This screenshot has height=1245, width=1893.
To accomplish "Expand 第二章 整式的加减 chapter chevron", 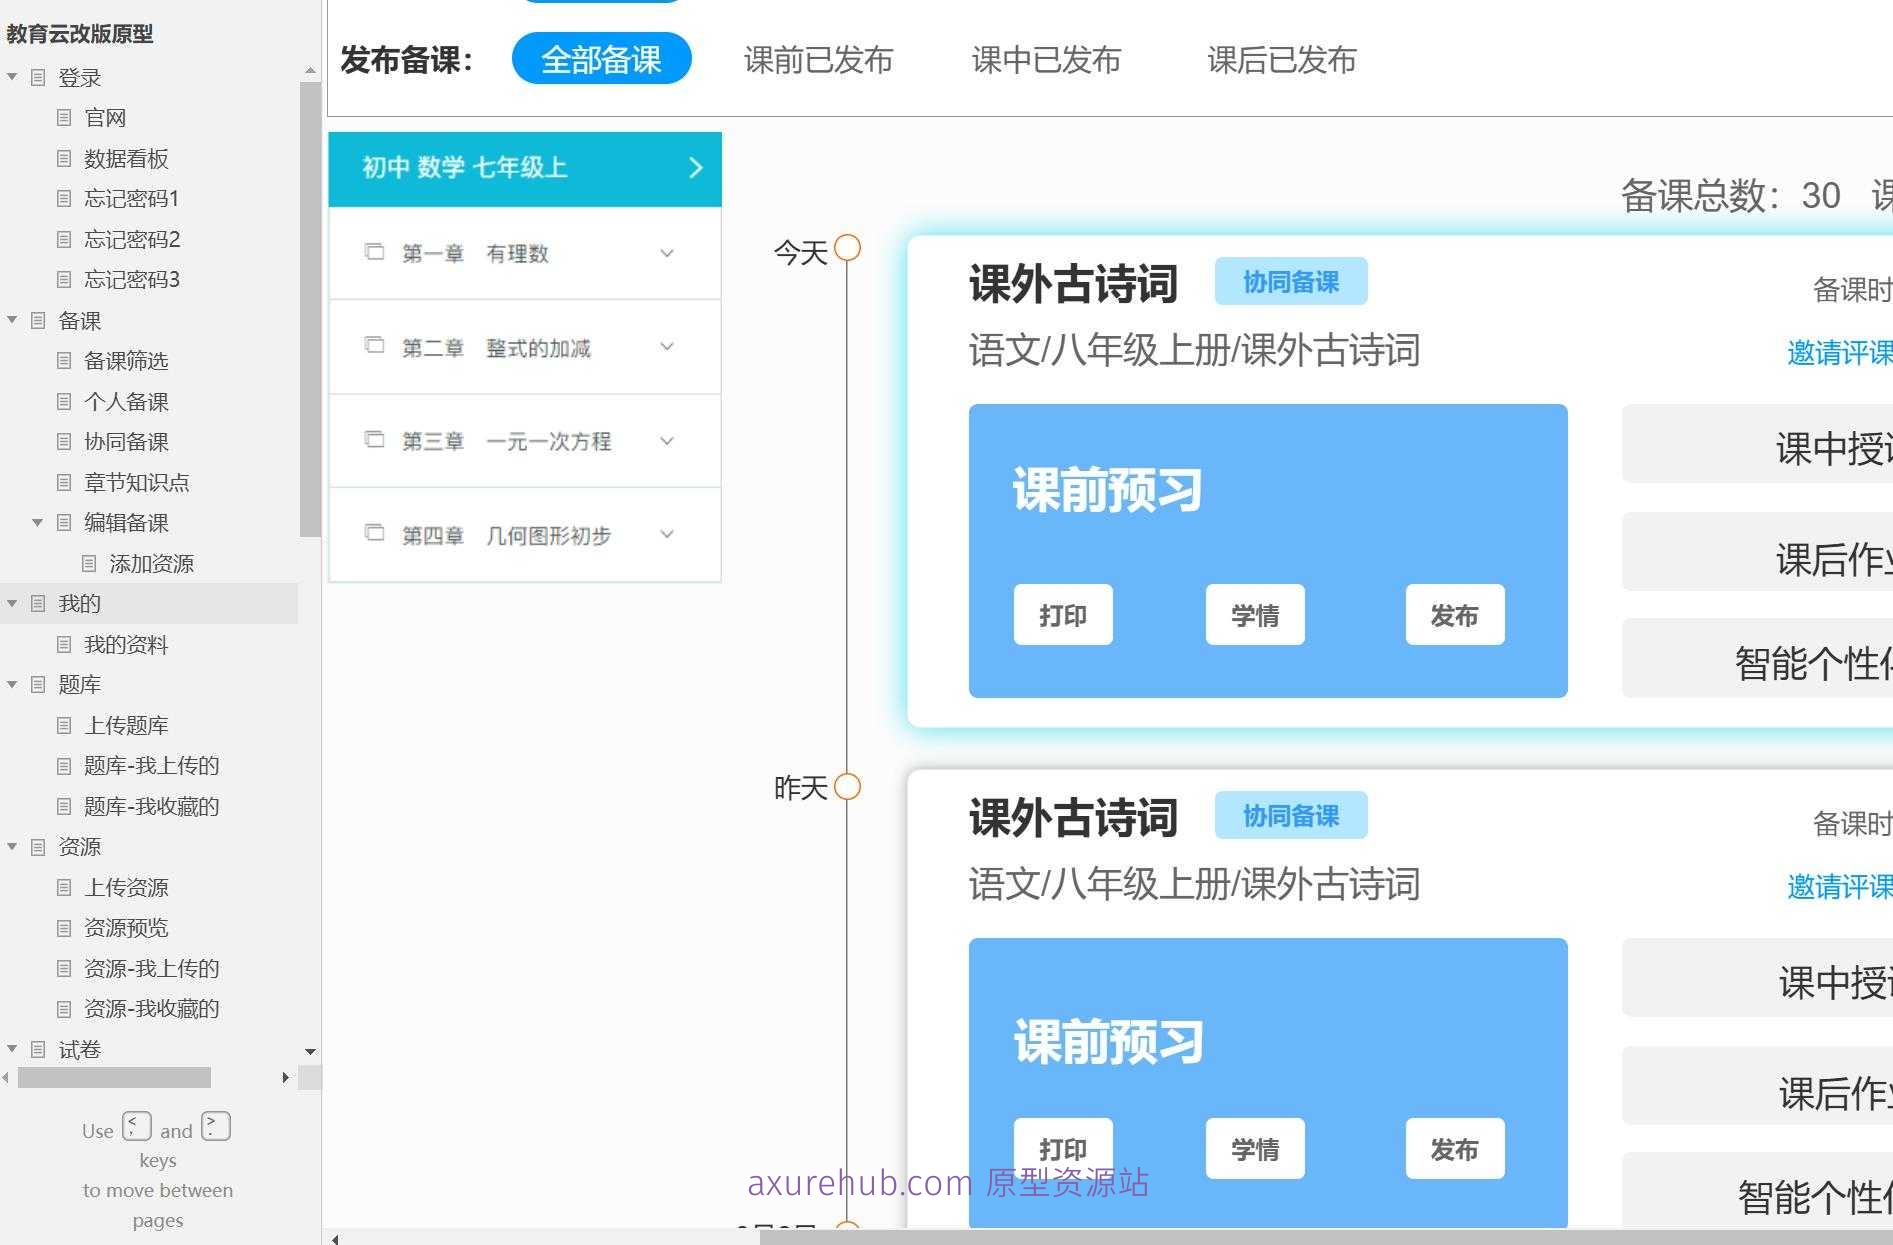I will click(x=667, y=347).
